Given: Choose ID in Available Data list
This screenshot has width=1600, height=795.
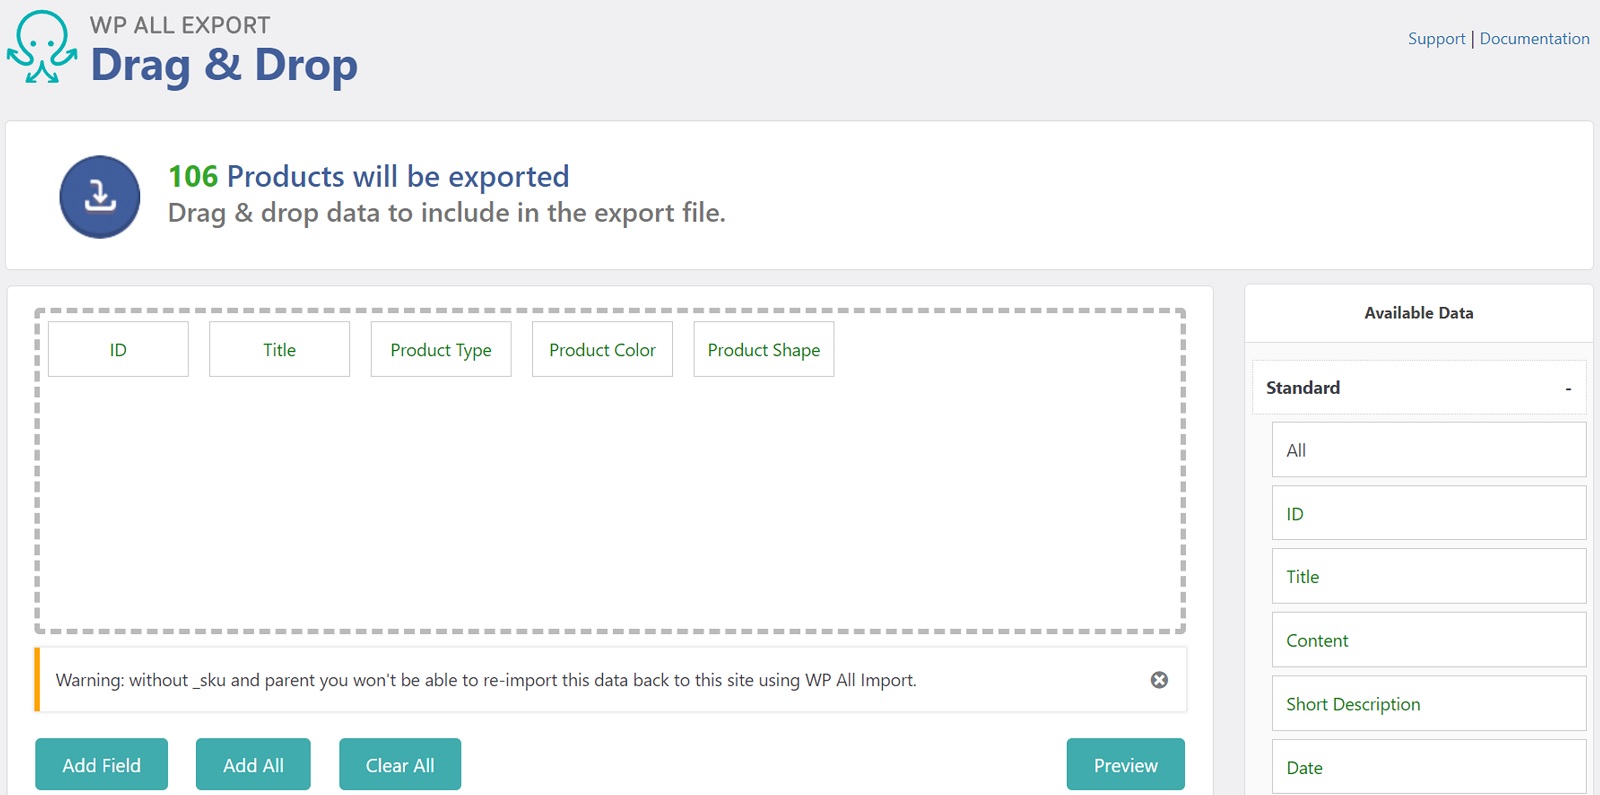Looking at the screenshot, I should [x=1428, y=514].
